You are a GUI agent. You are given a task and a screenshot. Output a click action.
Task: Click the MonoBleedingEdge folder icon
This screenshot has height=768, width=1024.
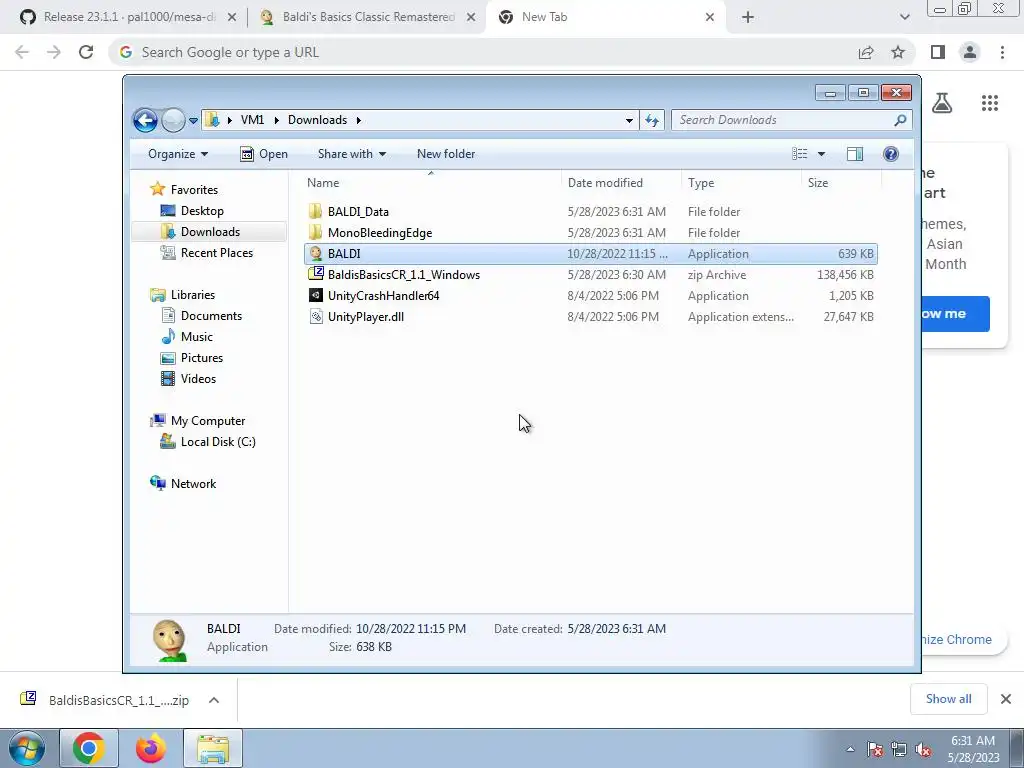coord(315,232)
